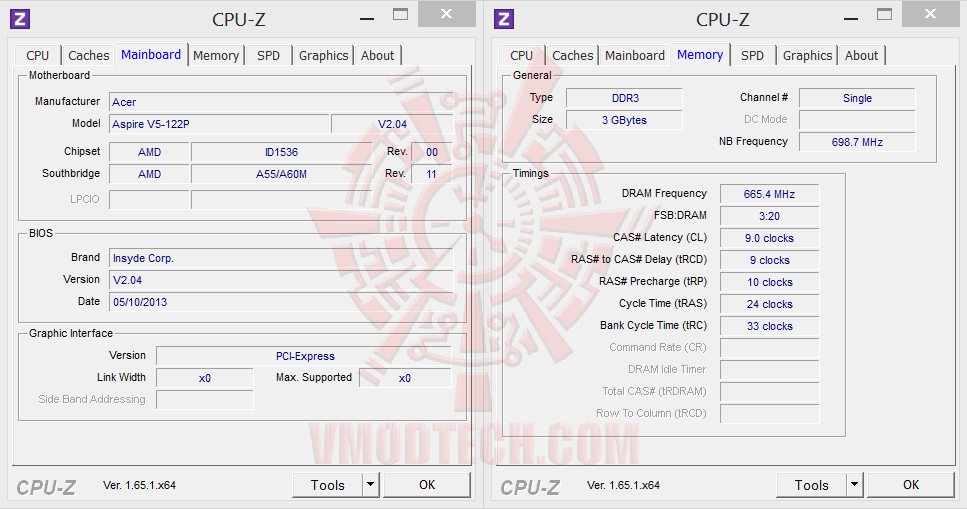The height and width of the screenshot is (509, 967).
Task: Click RAS# Precharge value 10 clocks
Action: click(x=770, y=282)
